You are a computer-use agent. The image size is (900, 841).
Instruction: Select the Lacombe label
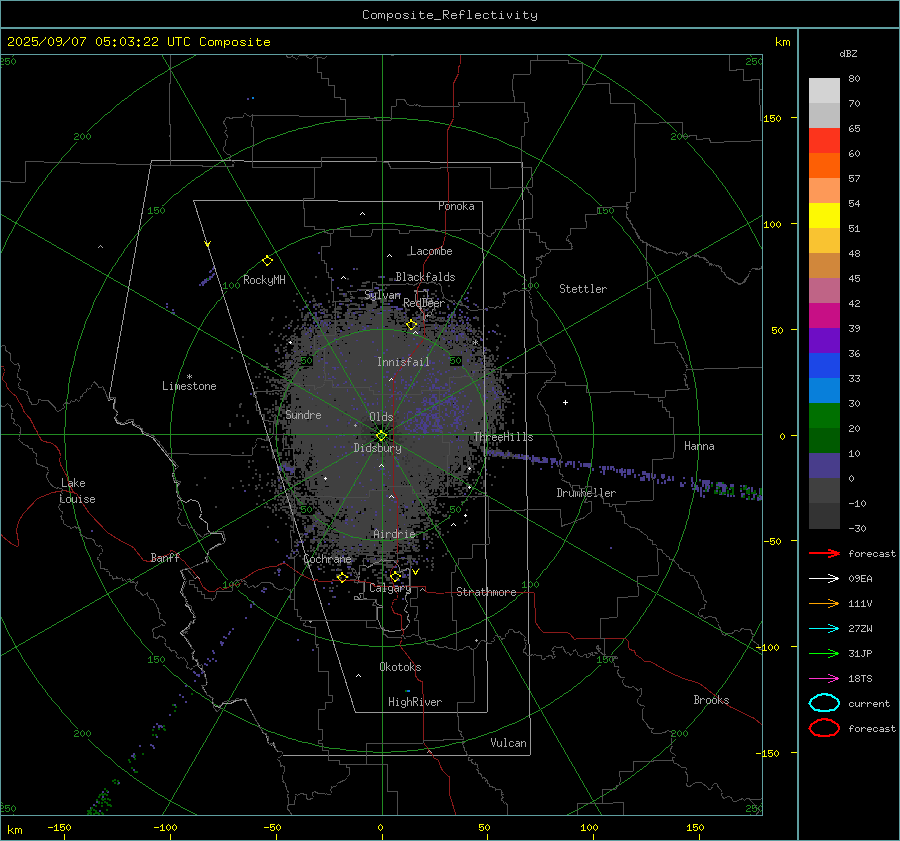(x=431, y=251)
